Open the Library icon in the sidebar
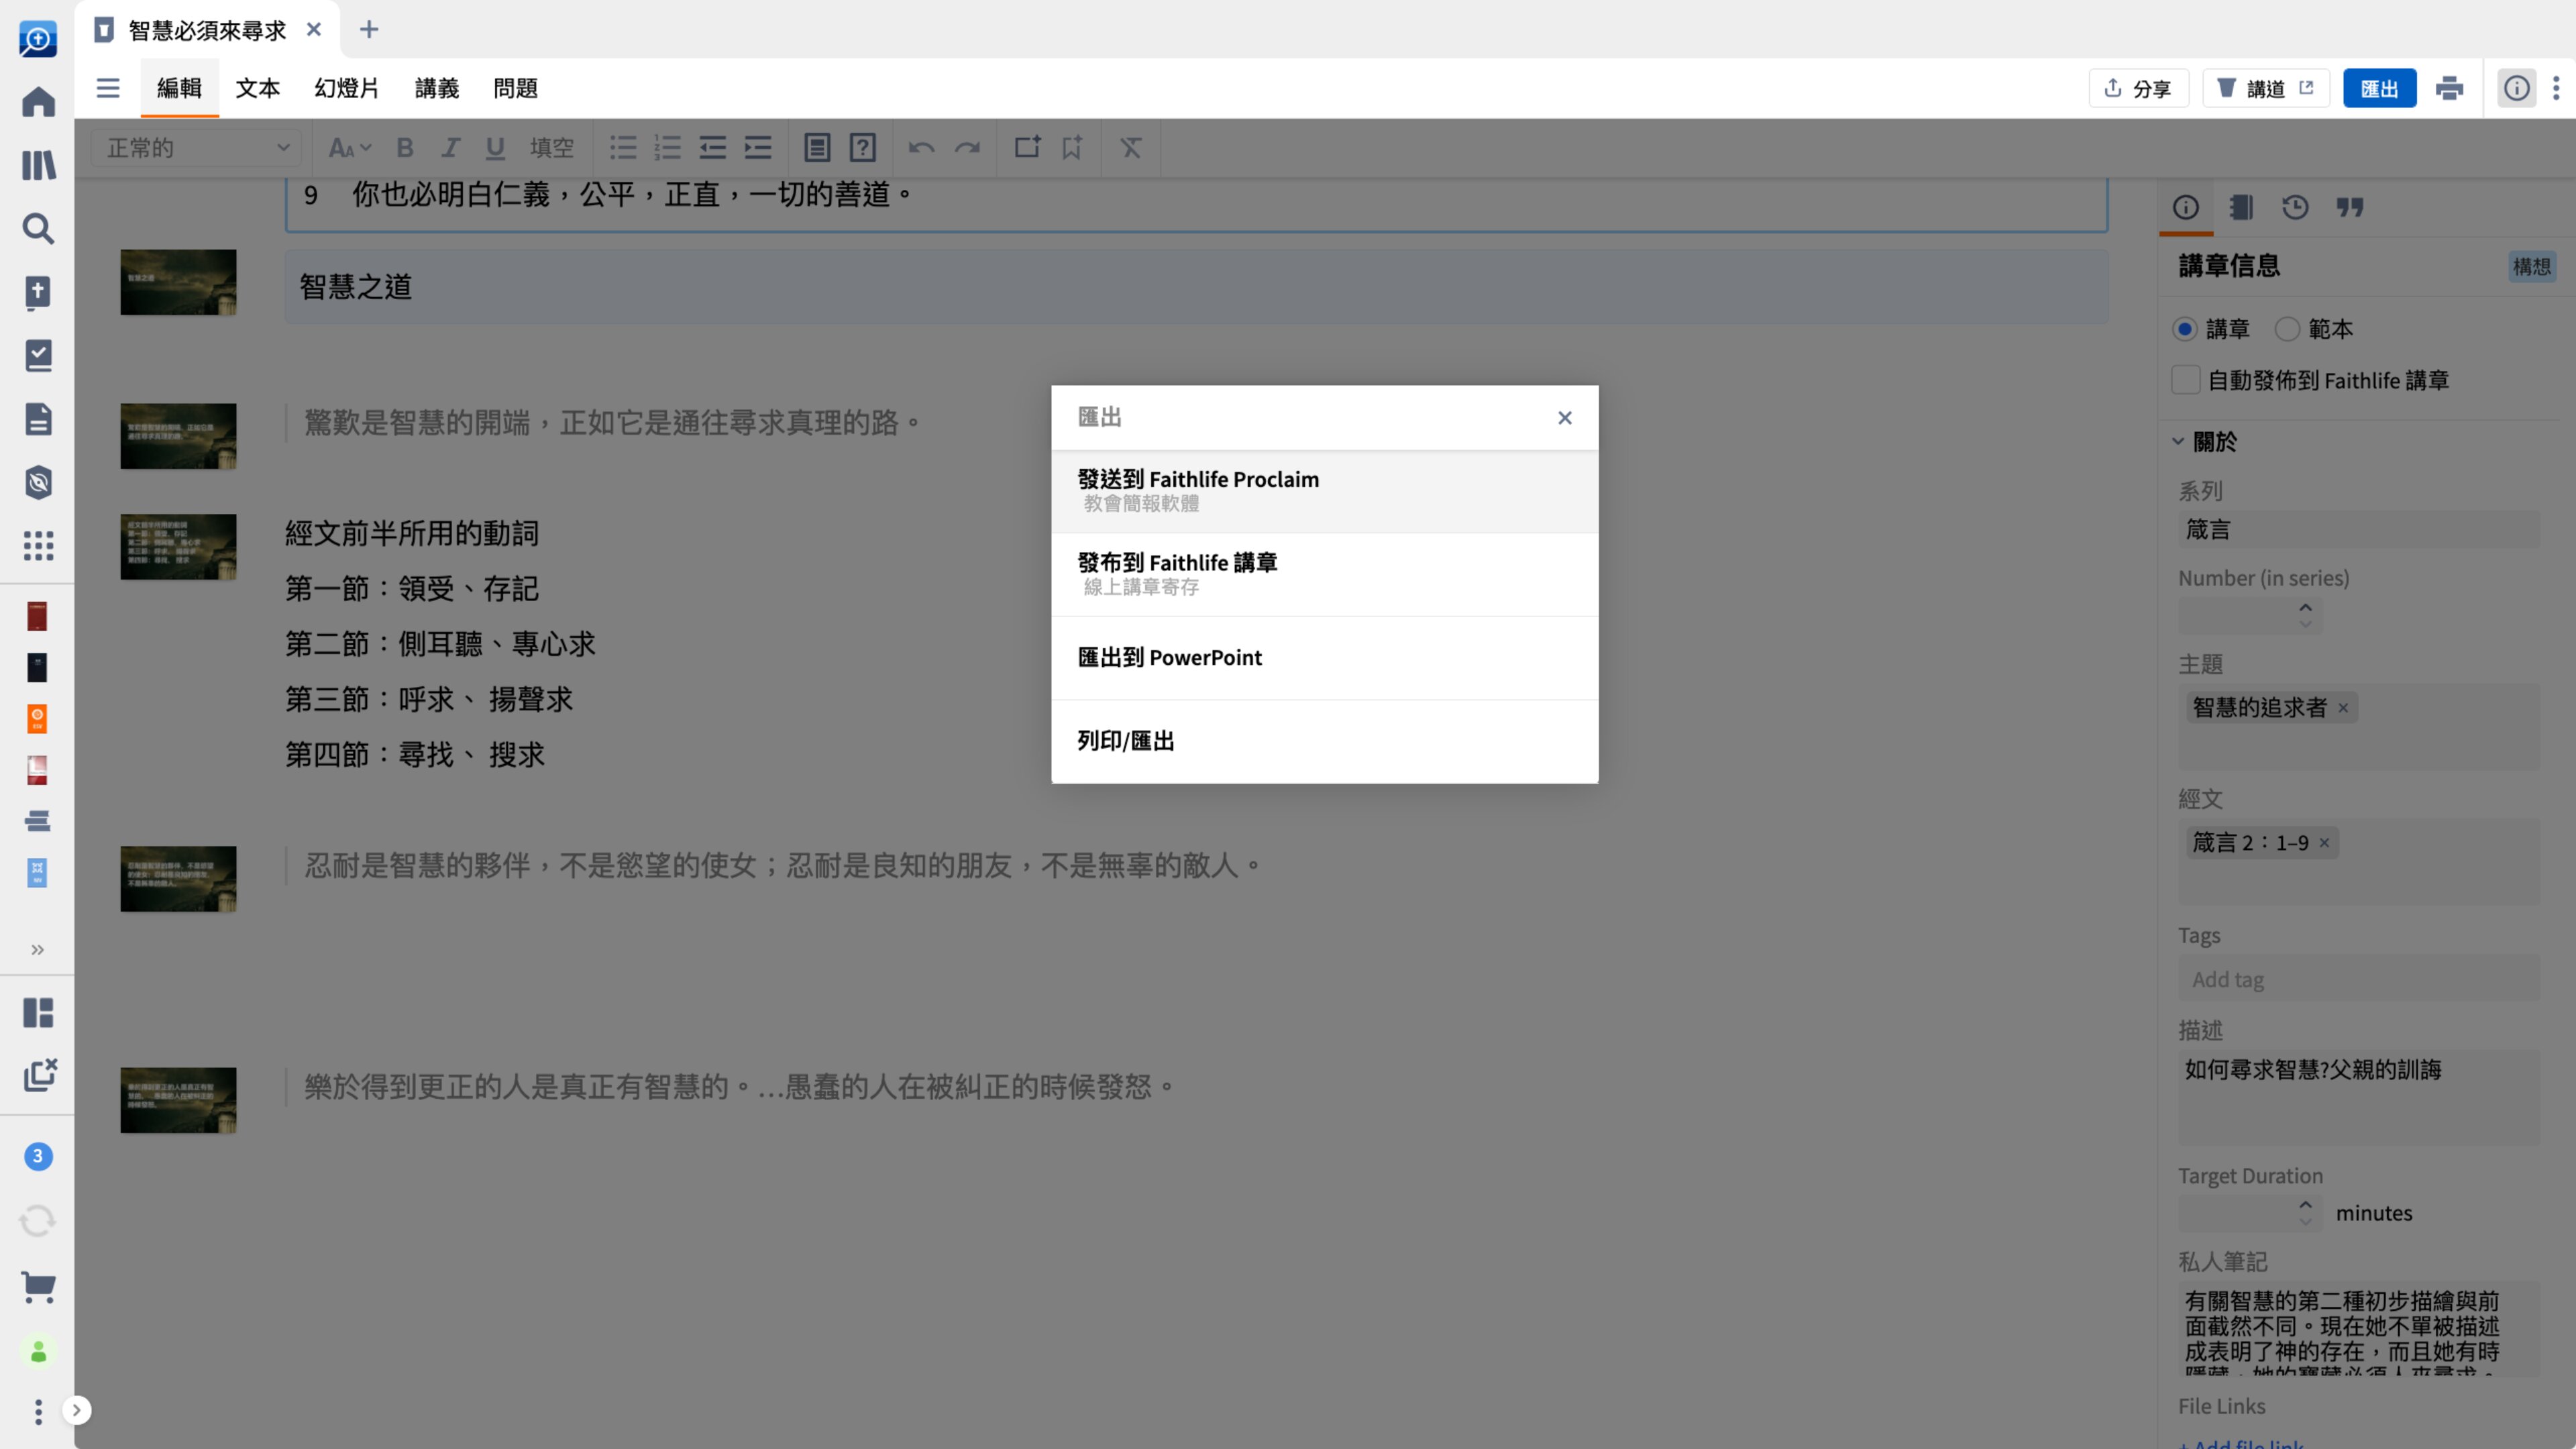2576x1449 pixels. 38,165
